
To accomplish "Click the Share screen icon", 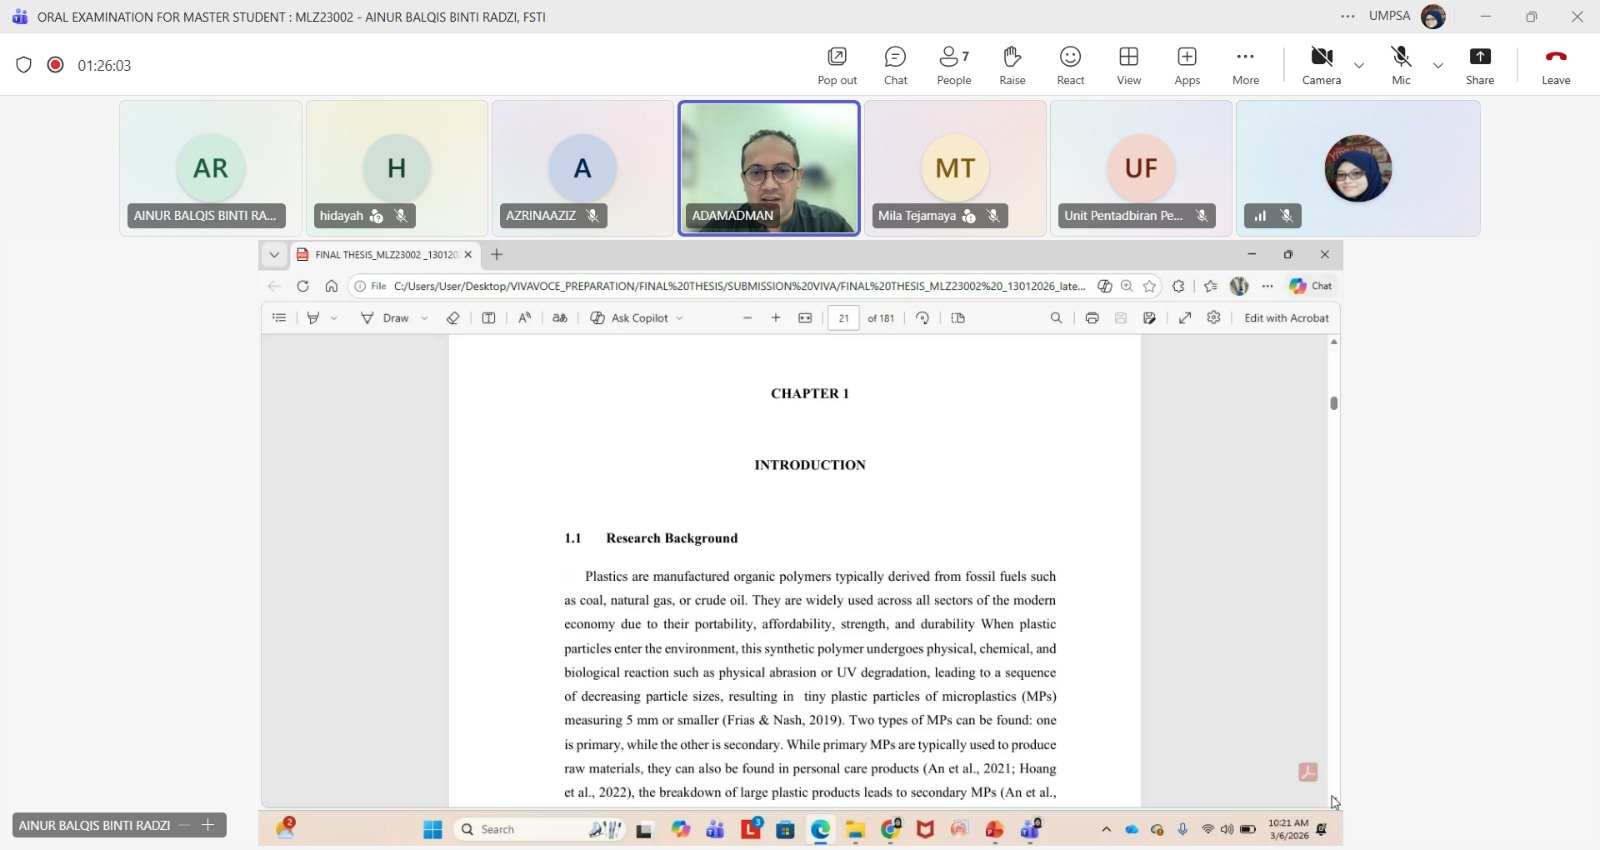I will (1480, 66).
